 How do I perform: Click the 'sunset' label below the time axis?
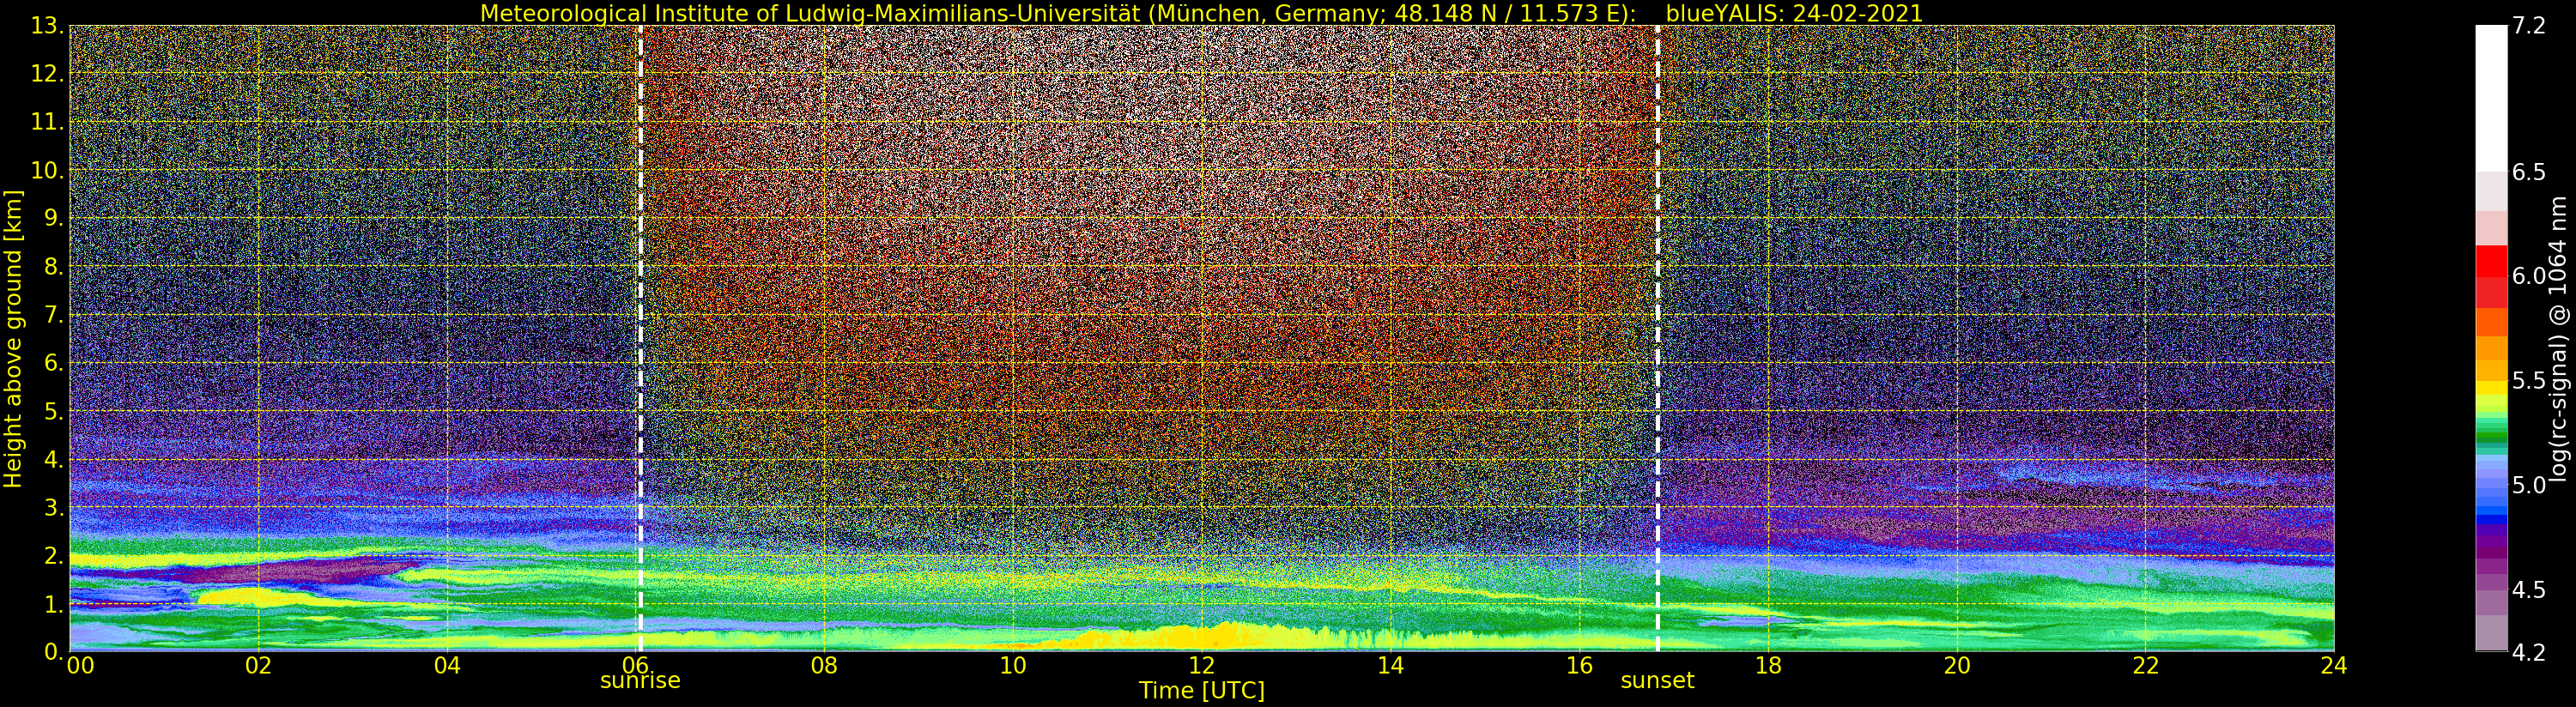click(x=1657, y=681)
